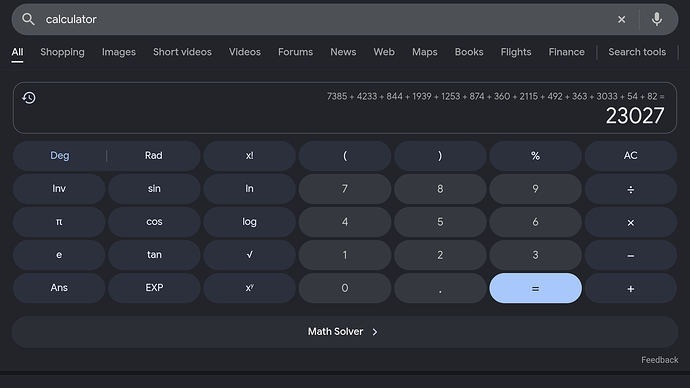
Task: Start voice search with microphone icon
Action: point(657,19)
